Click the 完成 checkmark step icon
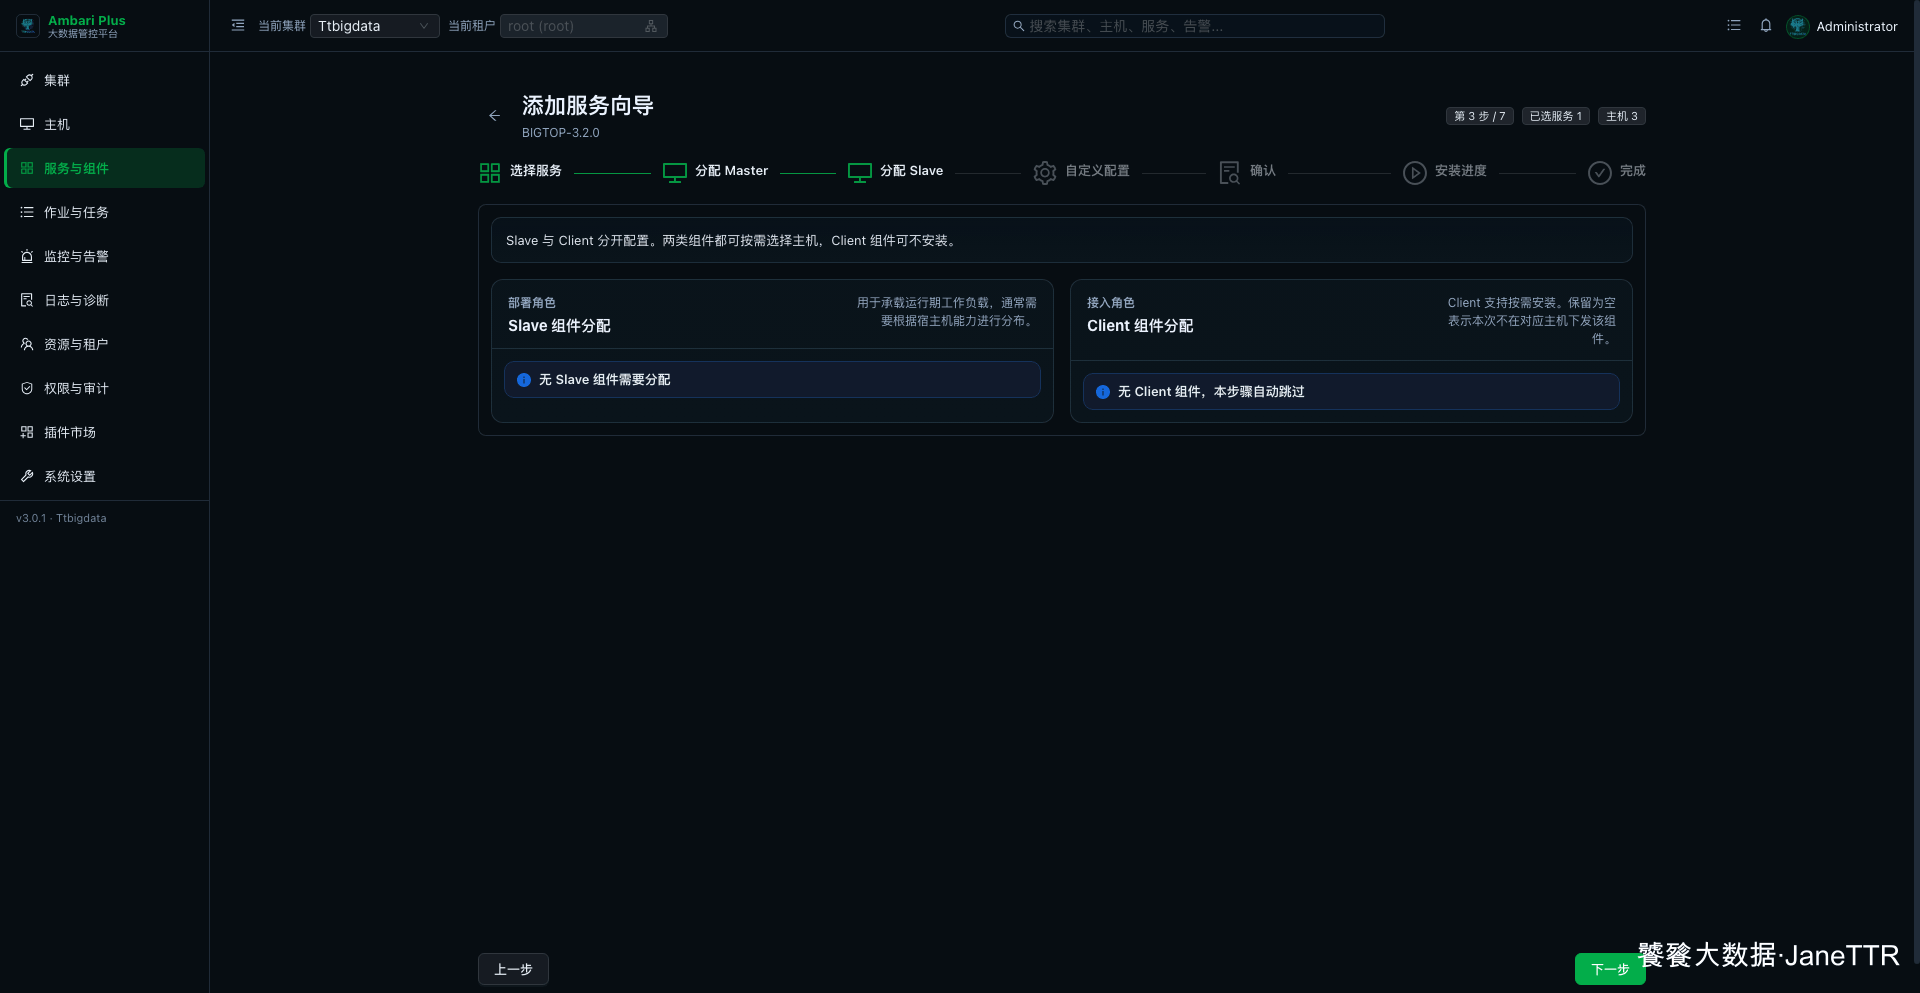1920x993 pixels. point(1600,173)
